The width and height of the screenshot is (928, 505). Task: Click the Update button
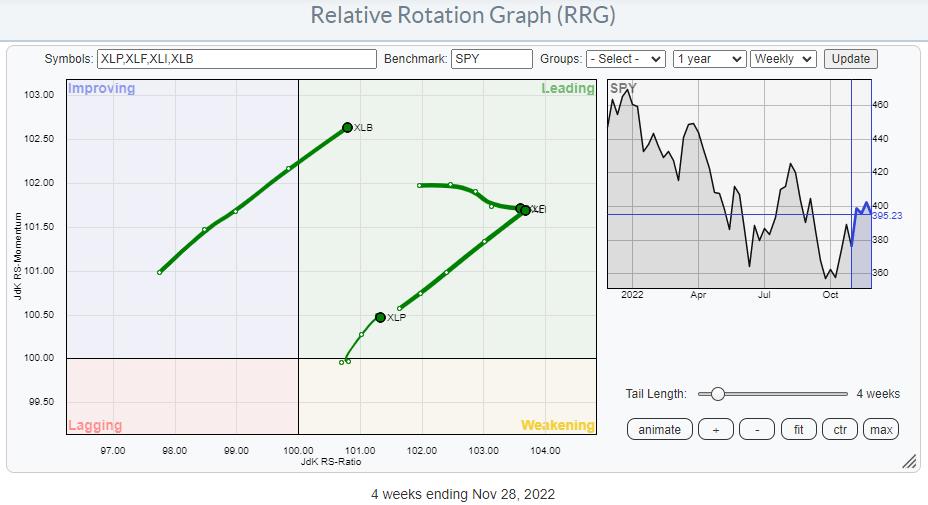[850, 59]
